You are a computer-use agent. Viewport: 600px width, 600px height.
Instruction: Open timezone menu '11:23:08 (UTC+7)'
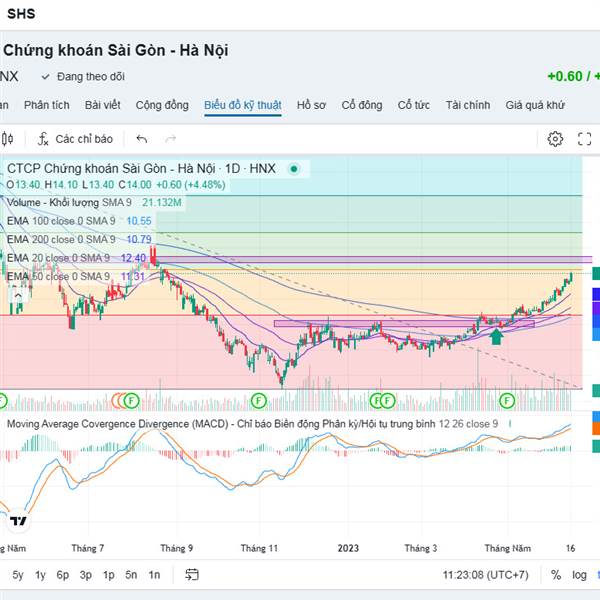[x=486, y=575]
